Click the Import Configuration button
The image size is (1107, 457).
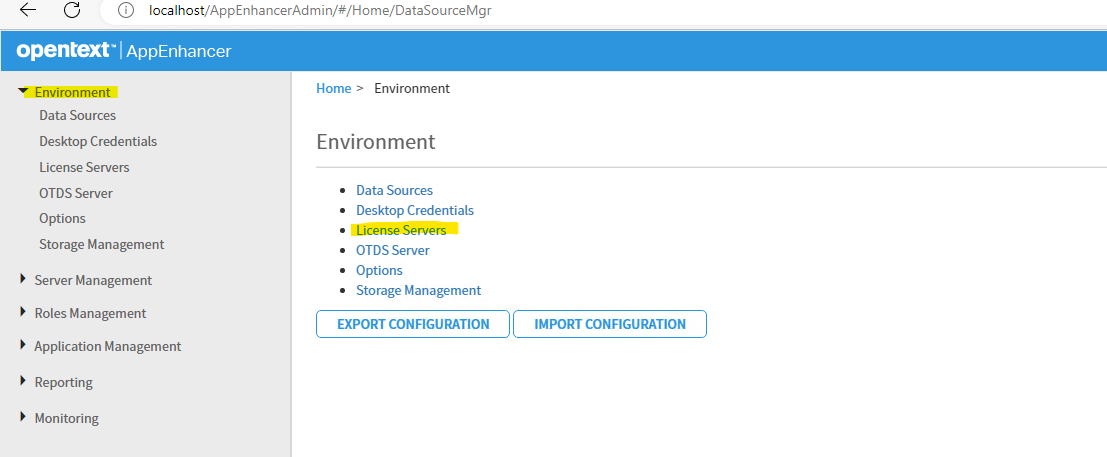(x=610, y=324)
